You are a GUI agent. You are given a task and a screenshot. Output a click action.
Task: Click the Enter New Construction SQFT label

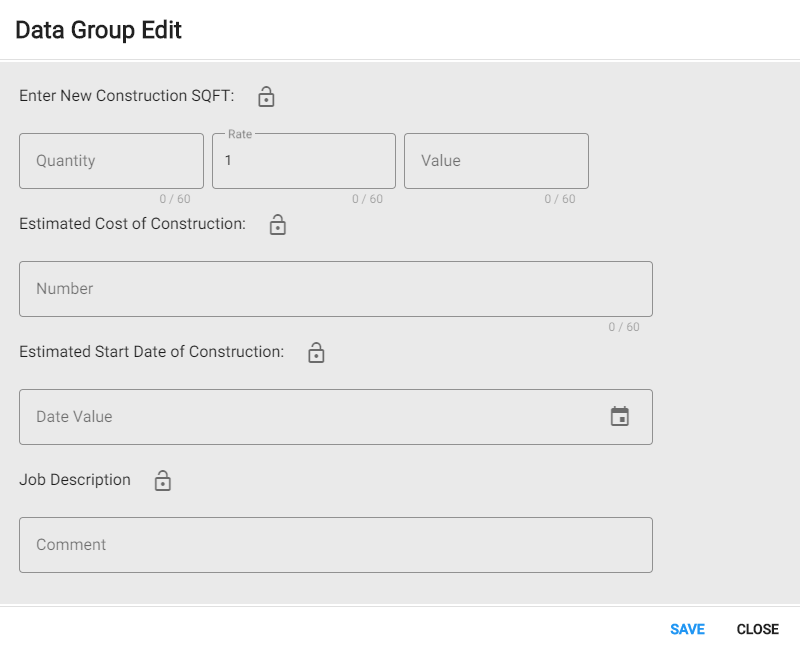click(x=126, y=96)
